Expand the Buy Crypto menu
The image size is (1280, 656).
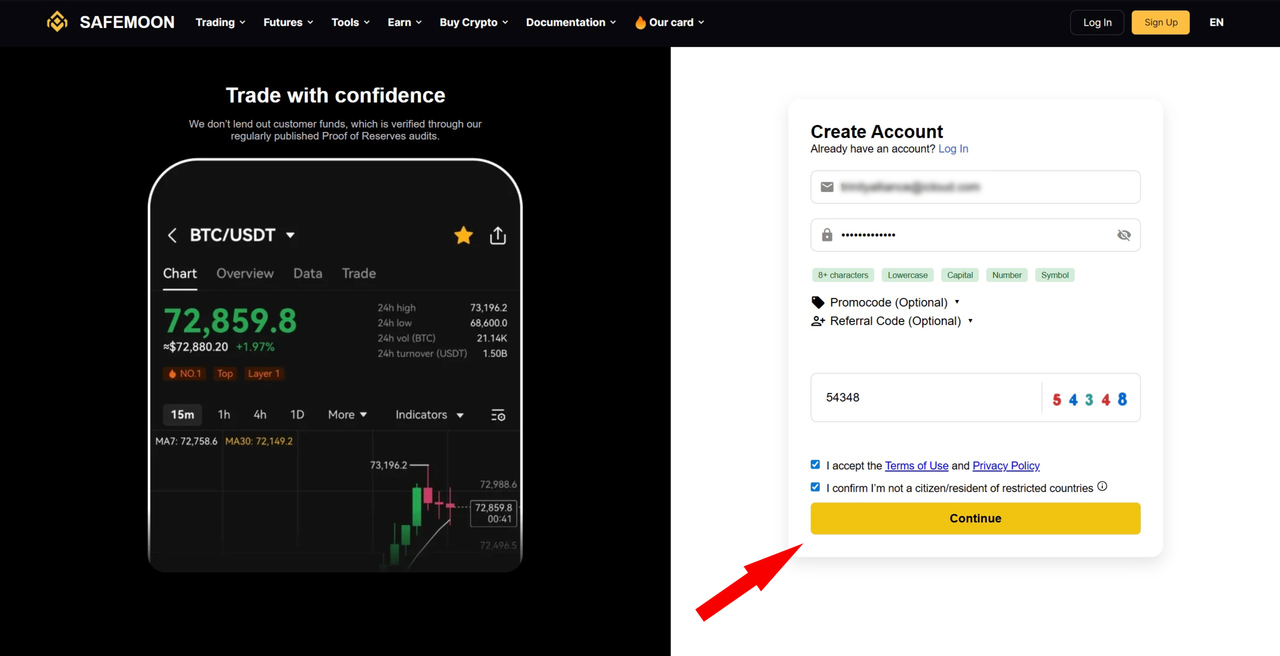474,22
